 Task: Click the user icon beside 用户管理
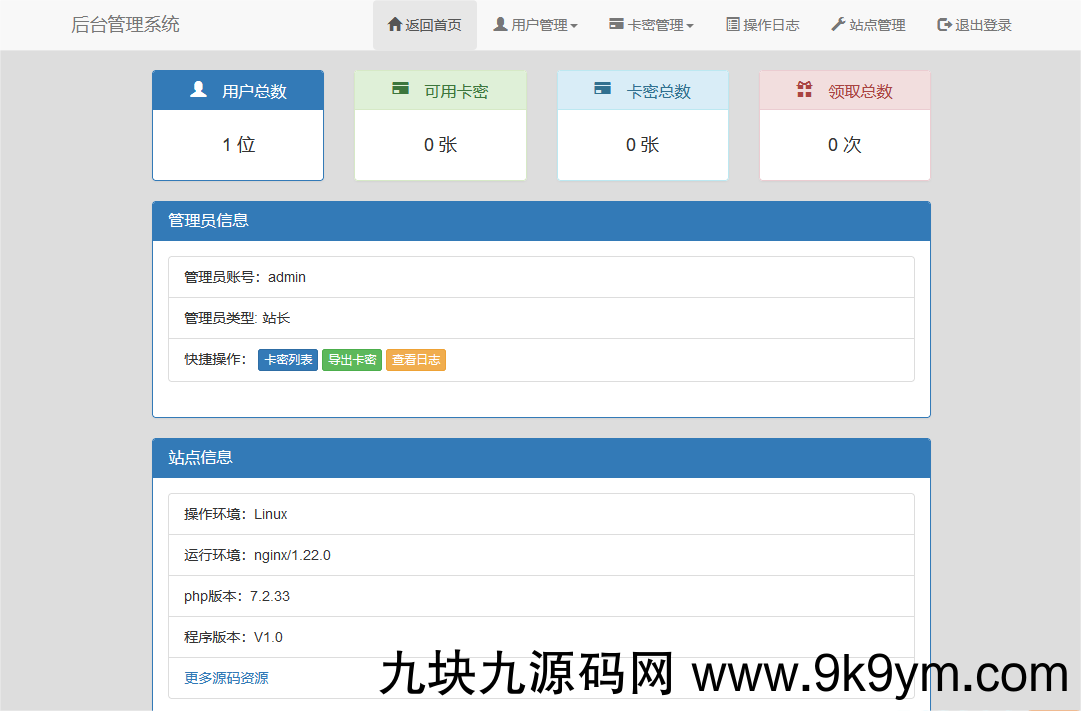click(500, 24)
